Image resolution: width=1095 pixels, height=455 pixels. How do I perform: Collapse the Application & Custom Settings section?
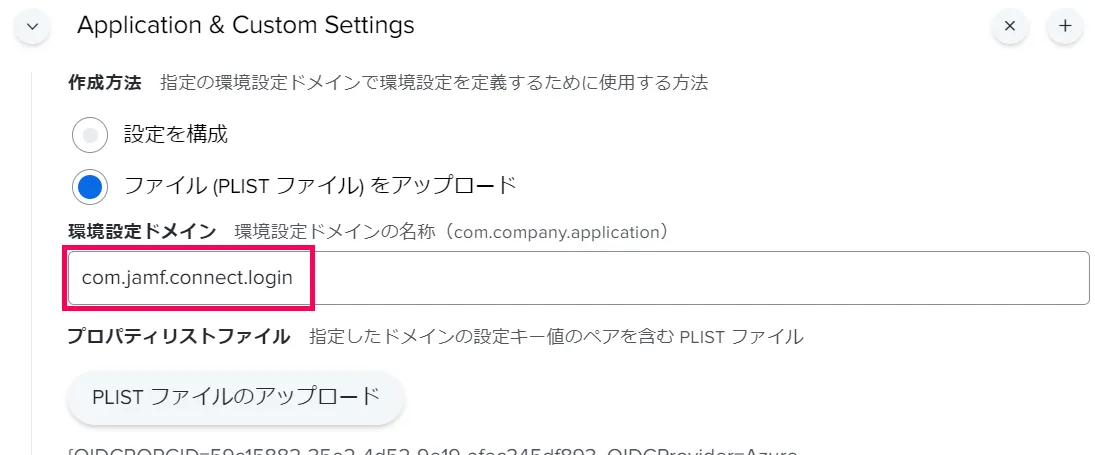(31, 26)
